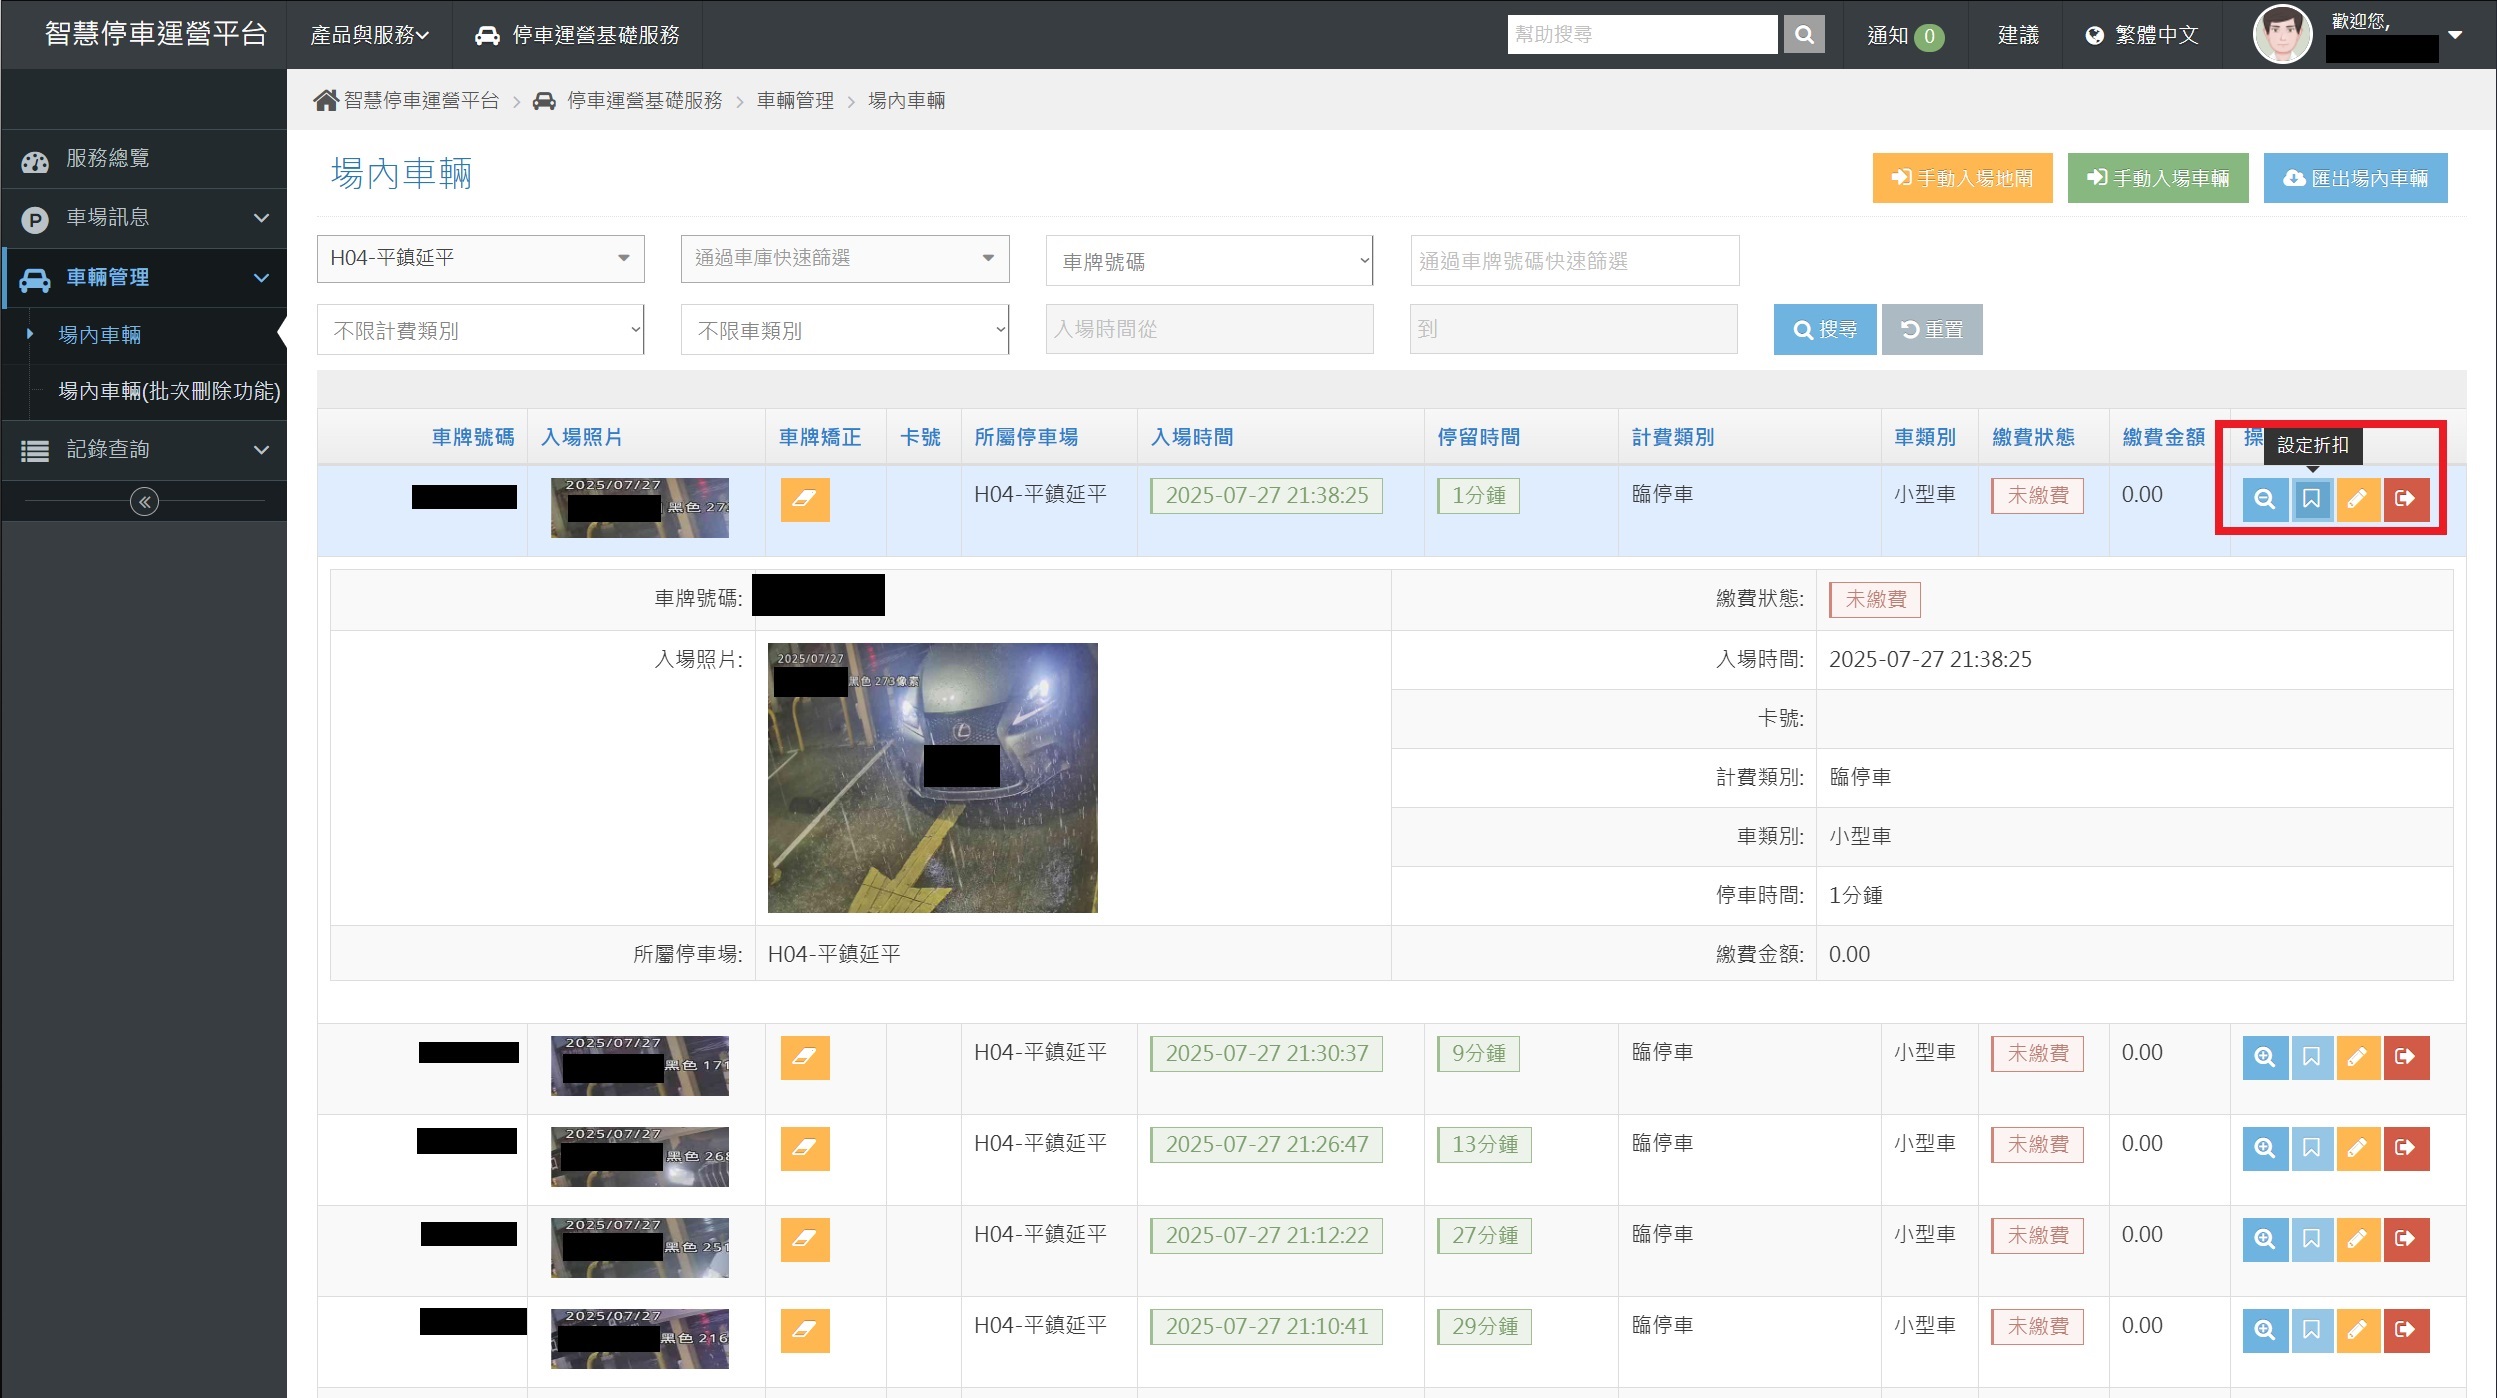Correct the plate for the 21:10:41 entry
The image size is (2497, 1398).
pos(805,1330)
